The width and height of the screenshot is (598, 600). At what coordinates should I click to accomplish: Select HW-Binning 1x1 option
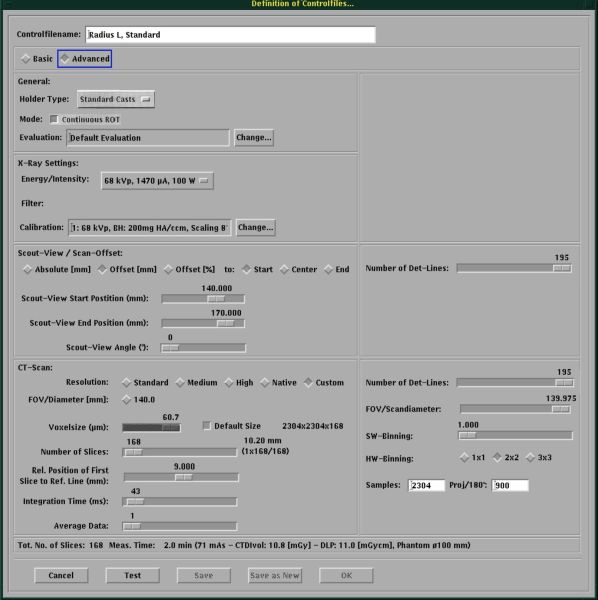point(472,458)
